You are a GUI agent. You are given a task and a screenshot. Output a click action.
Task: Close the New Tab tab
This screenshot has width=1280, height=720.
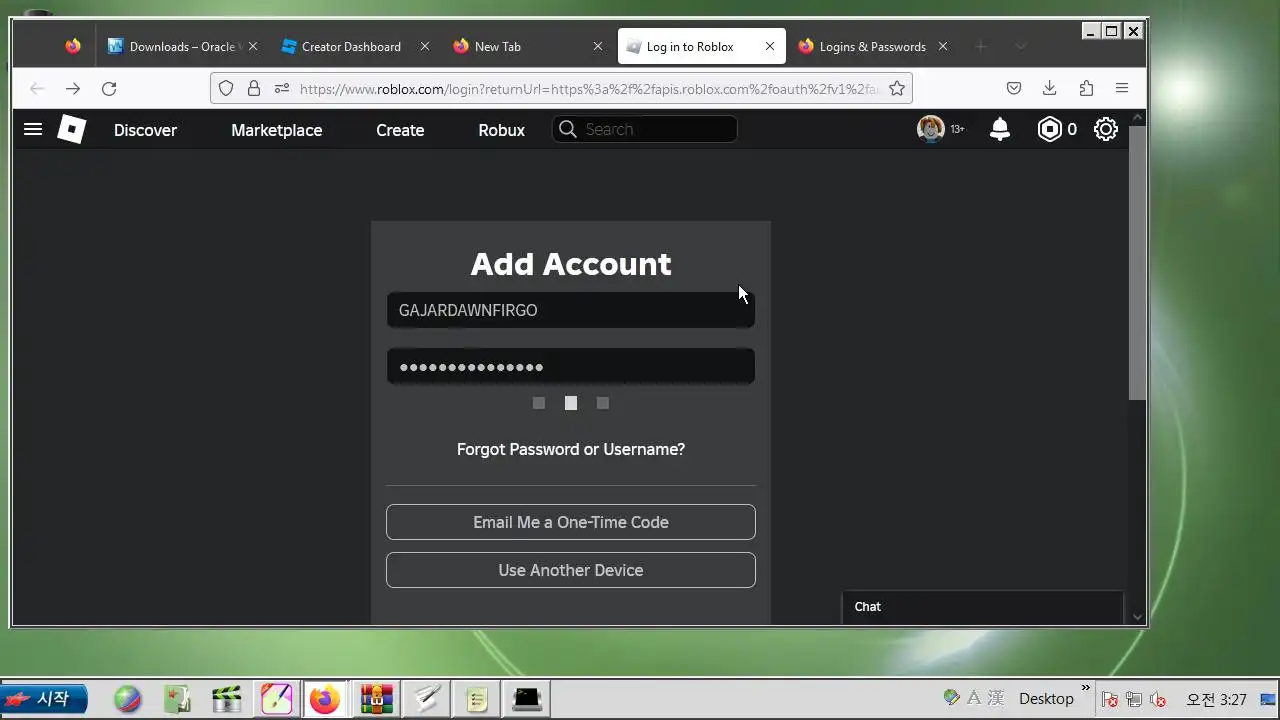598,46
